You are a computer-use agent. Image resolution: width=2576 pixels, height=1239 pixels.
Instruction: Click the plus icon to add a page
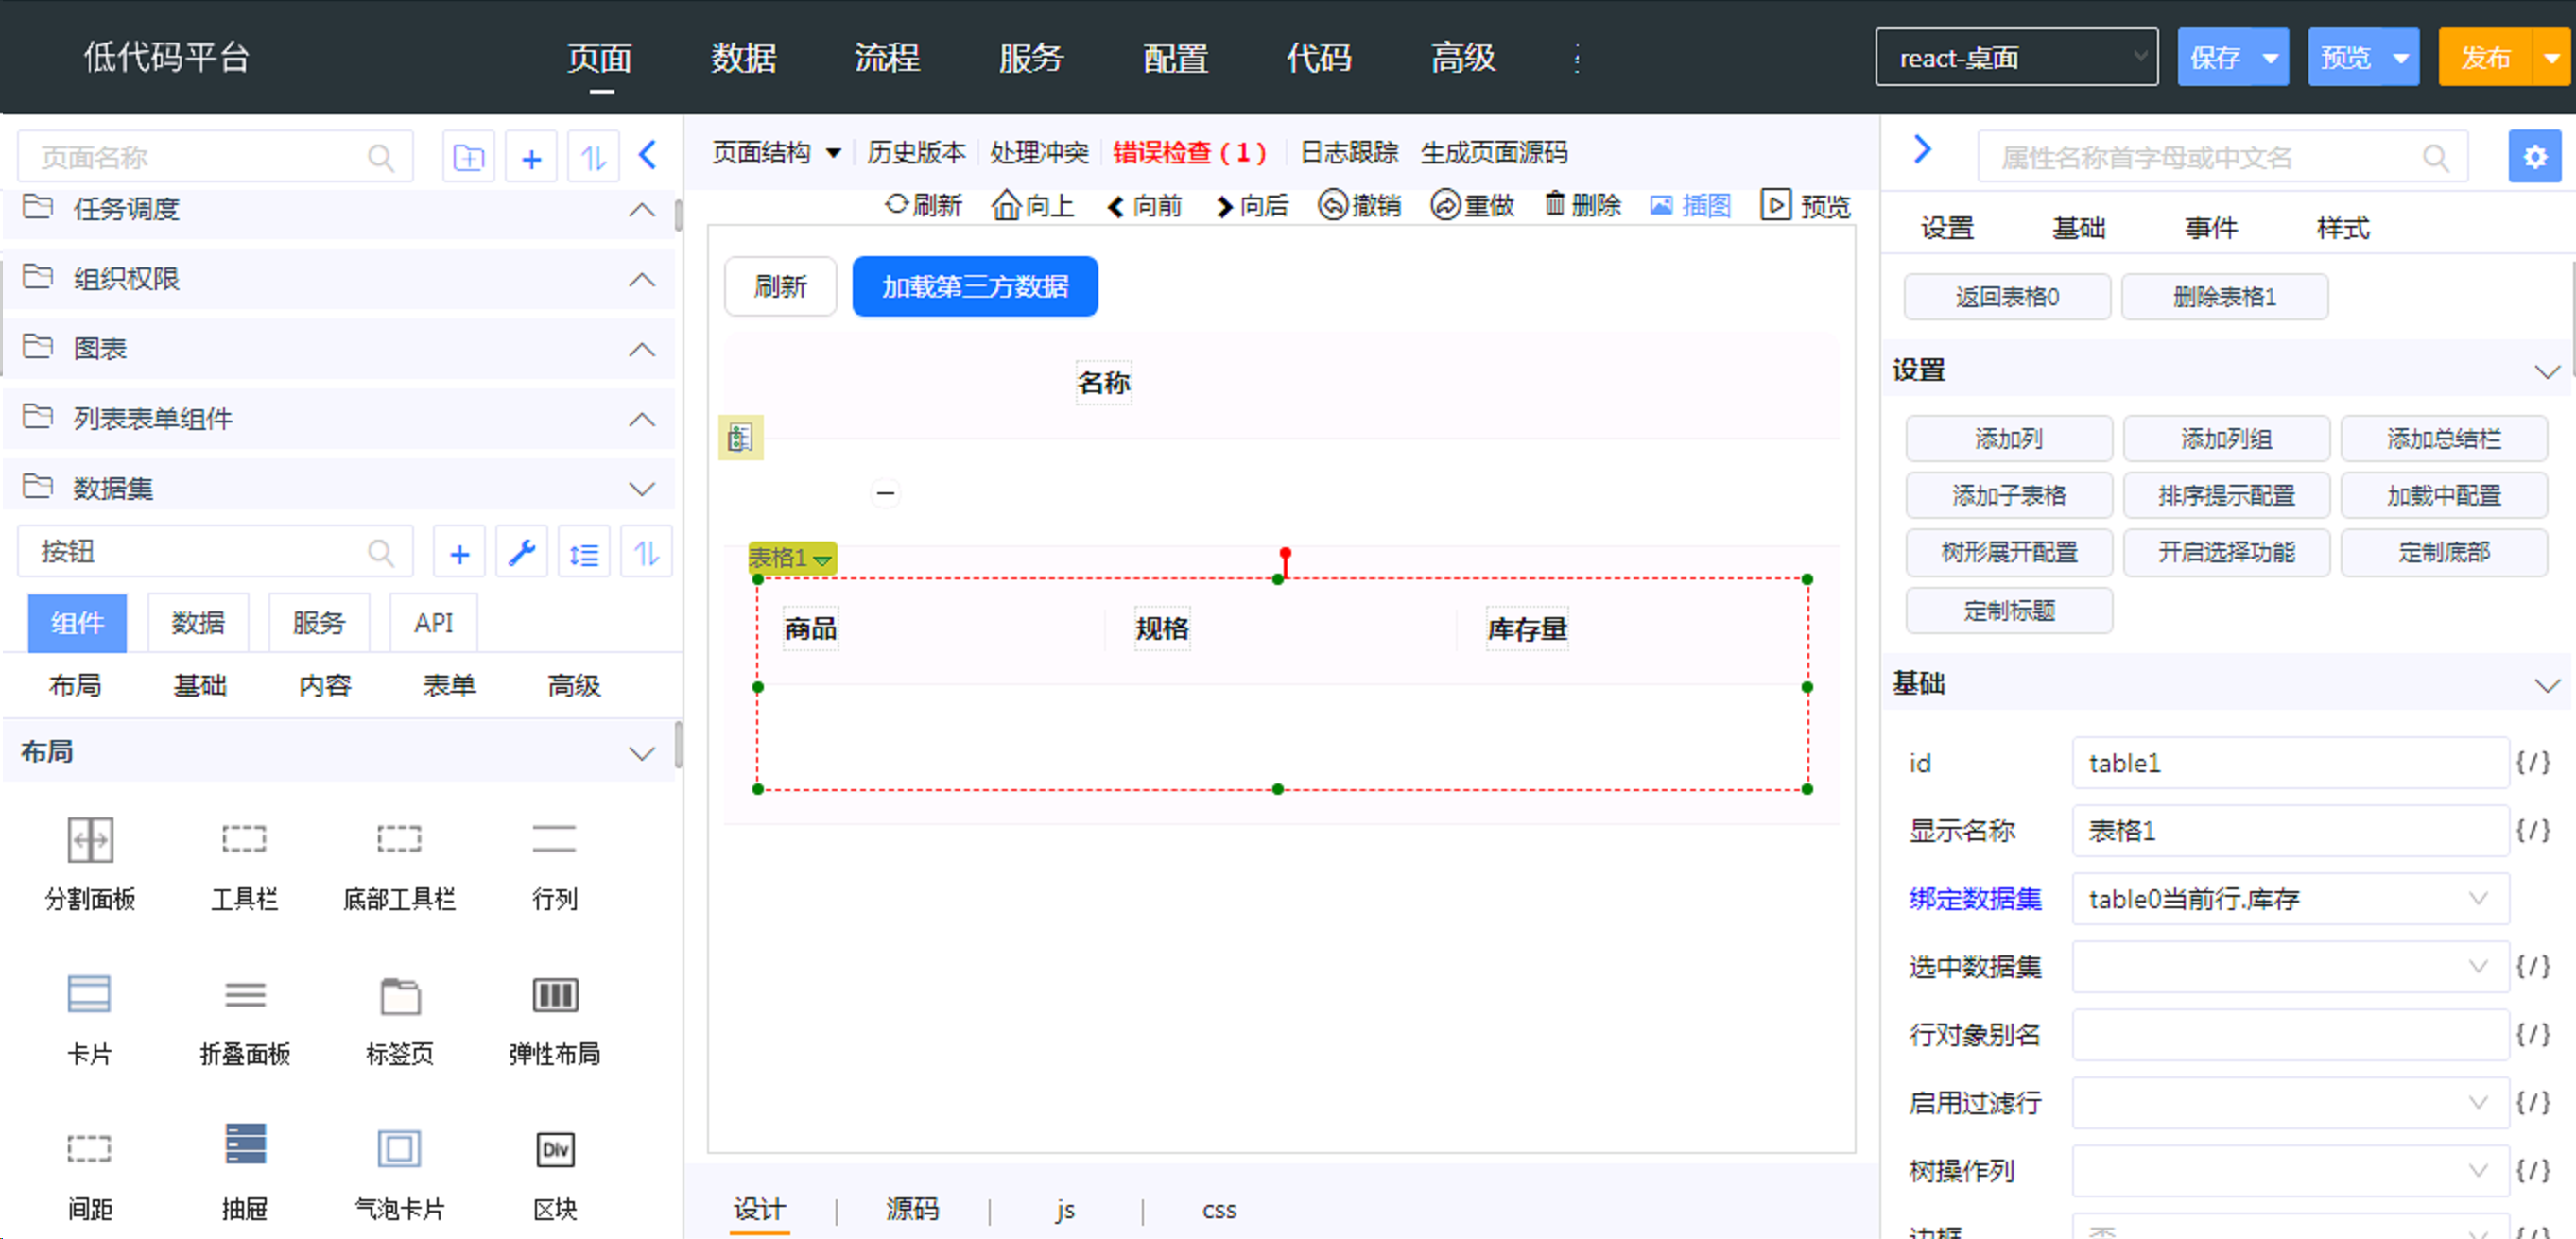531,157
